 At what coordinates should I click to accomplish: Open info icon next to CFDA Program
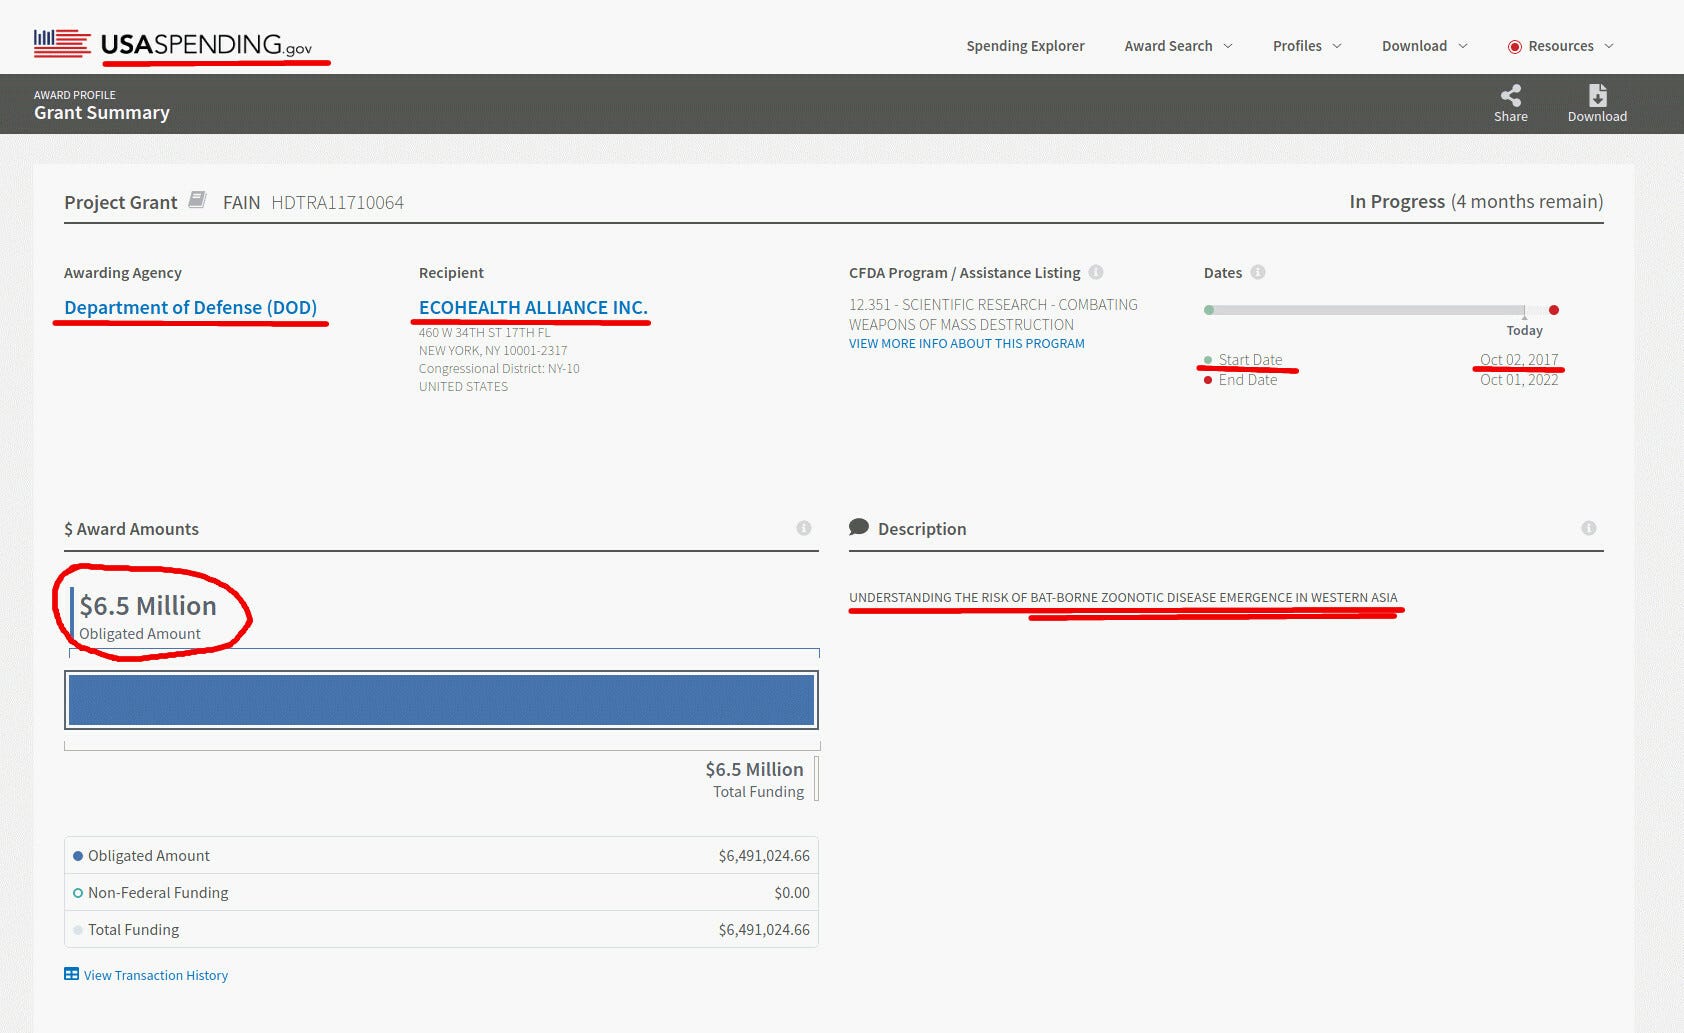[x=1096, y=272]
